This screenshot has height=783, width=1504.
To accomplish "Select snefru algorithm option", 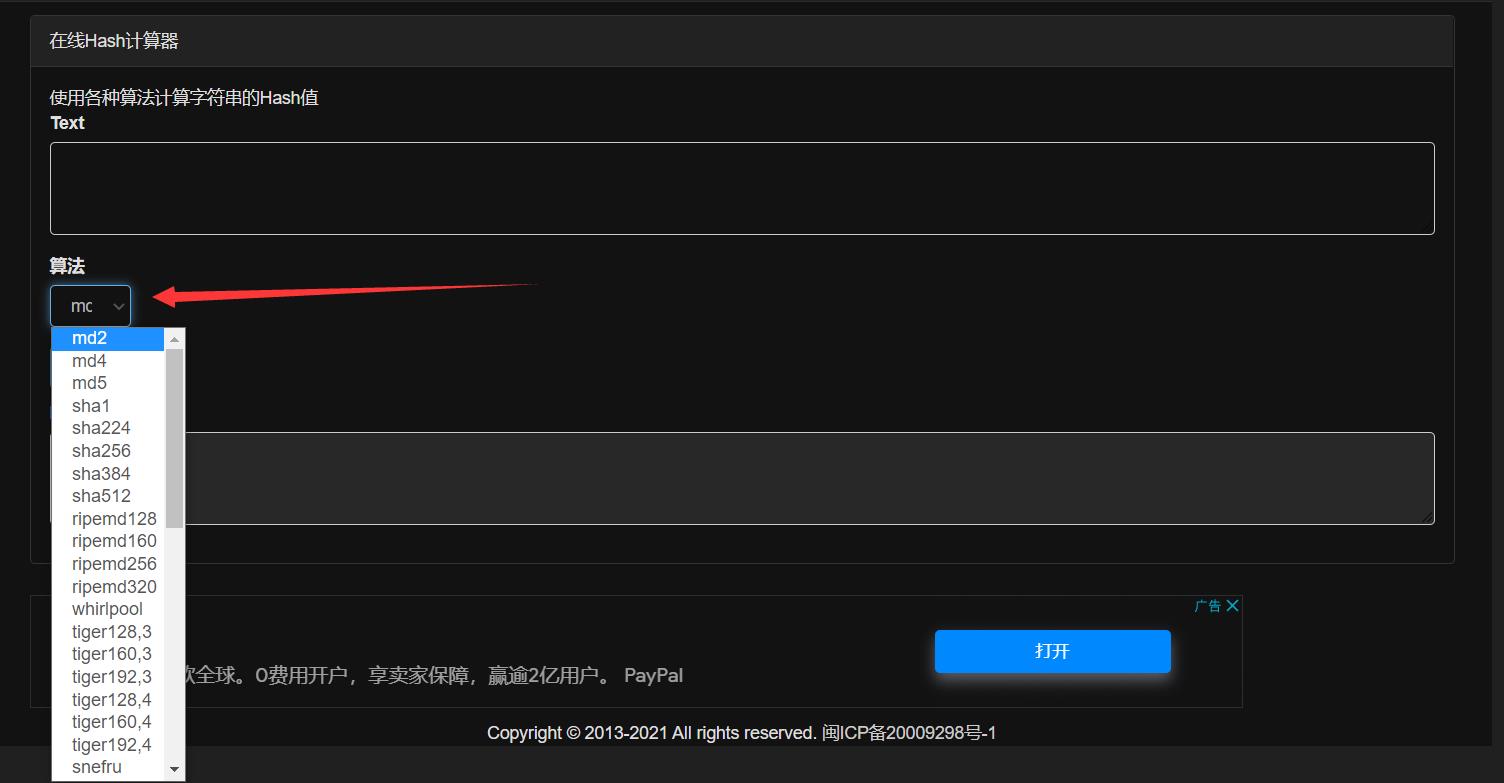I will coord(108,767).
